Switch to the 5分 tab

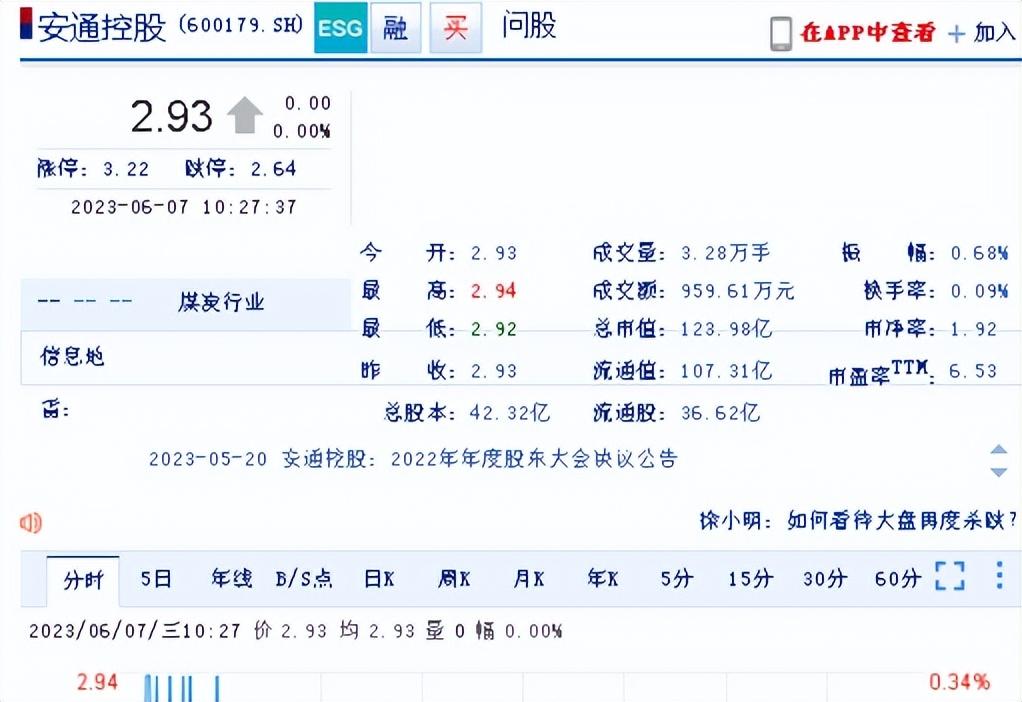pos(677,578)
